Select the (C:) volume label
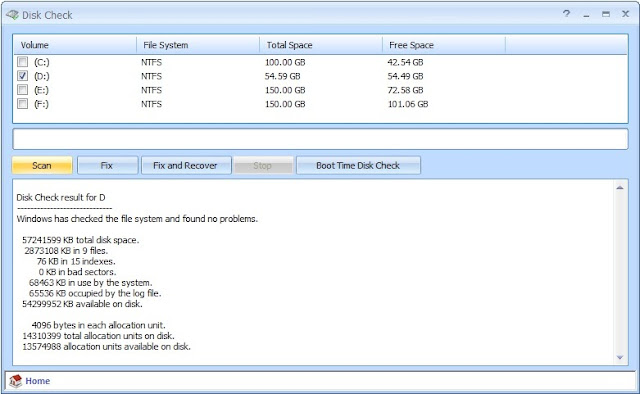The image size is (640, 394). (42, 62)
